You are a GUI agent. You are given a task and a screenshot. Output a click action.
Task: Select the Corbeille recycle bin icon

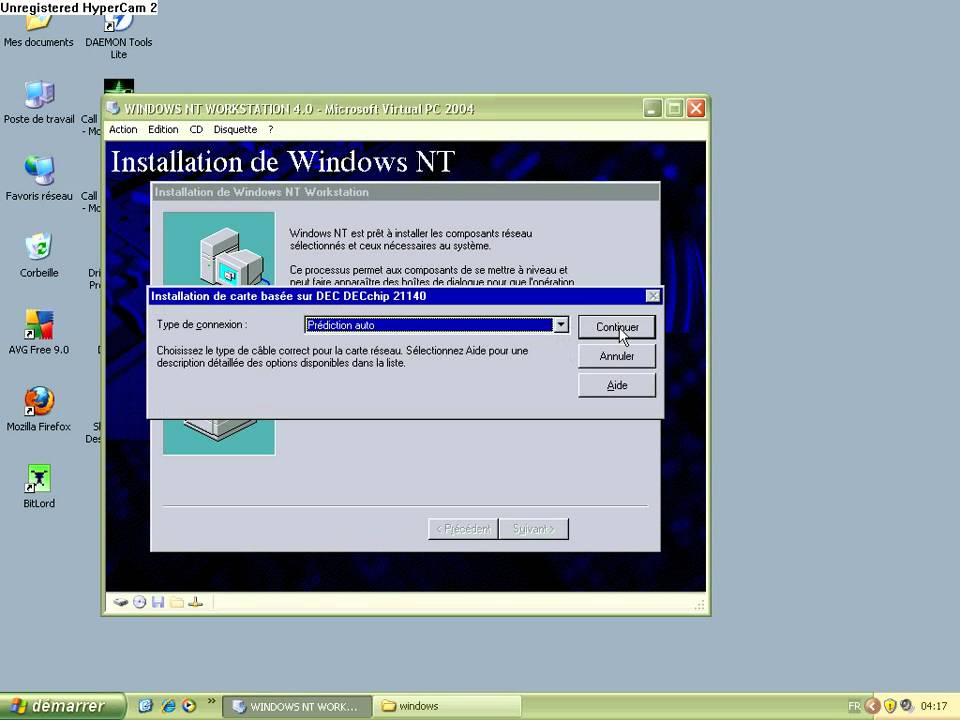pos(39,255)
